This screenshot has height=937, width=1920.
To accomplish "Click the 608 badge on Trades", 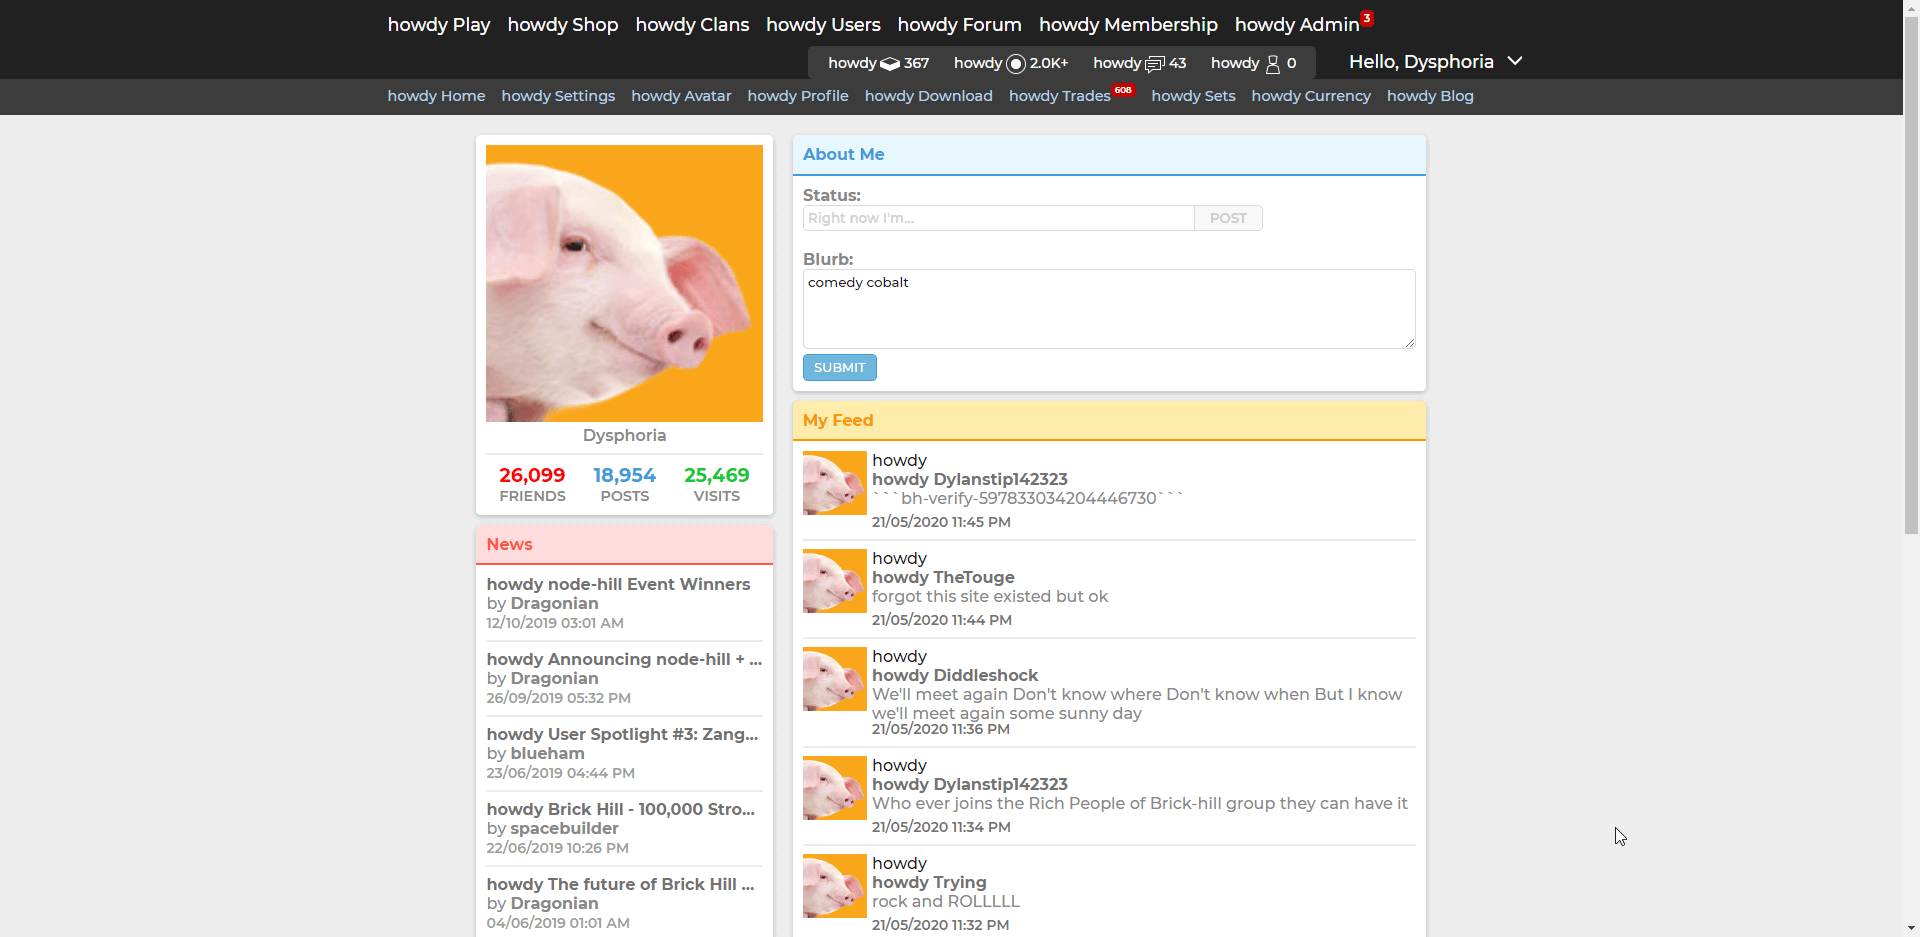I will [x=1123, y=90].
